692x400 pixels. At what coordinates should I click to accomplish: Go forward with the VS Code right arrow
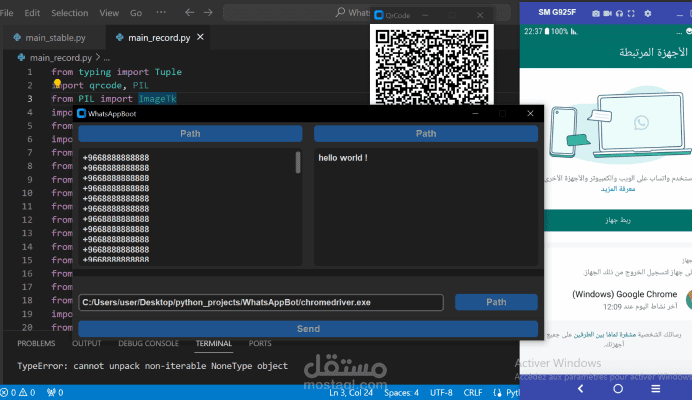208,12
